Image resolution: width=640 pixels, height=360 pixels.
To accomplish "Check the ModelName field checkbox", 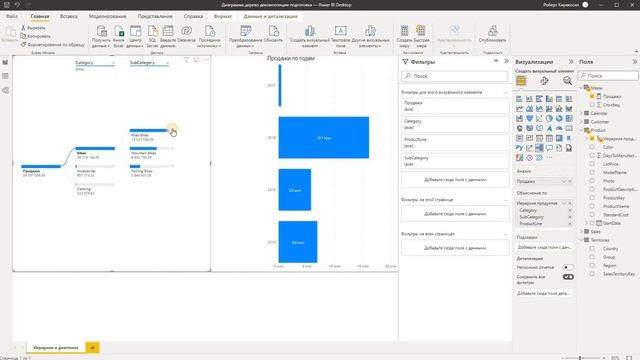I will (592, 172).
